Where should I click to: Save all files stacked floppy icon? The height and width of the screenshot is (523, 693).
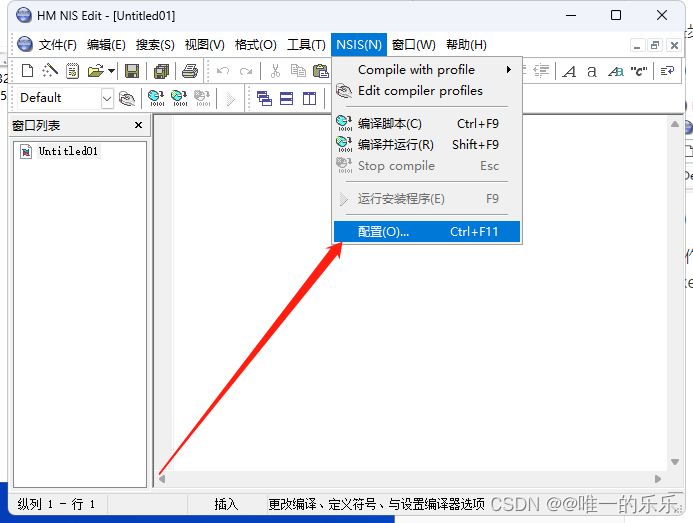click(161, 71)
